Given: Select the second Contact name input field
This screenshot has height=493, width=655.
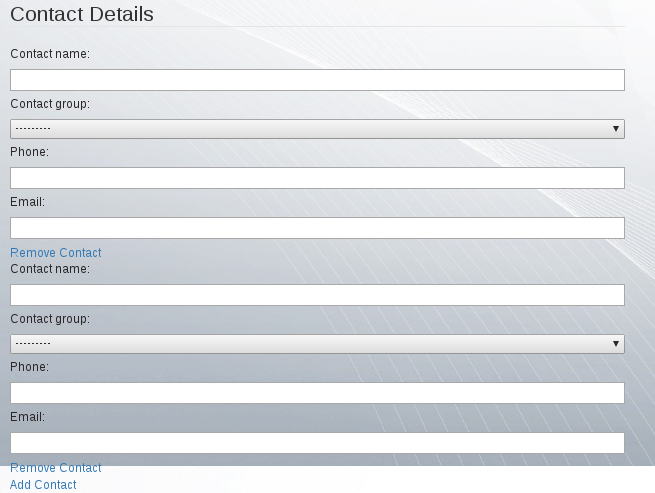Looking at the screenshot, I should click(317, 295).
